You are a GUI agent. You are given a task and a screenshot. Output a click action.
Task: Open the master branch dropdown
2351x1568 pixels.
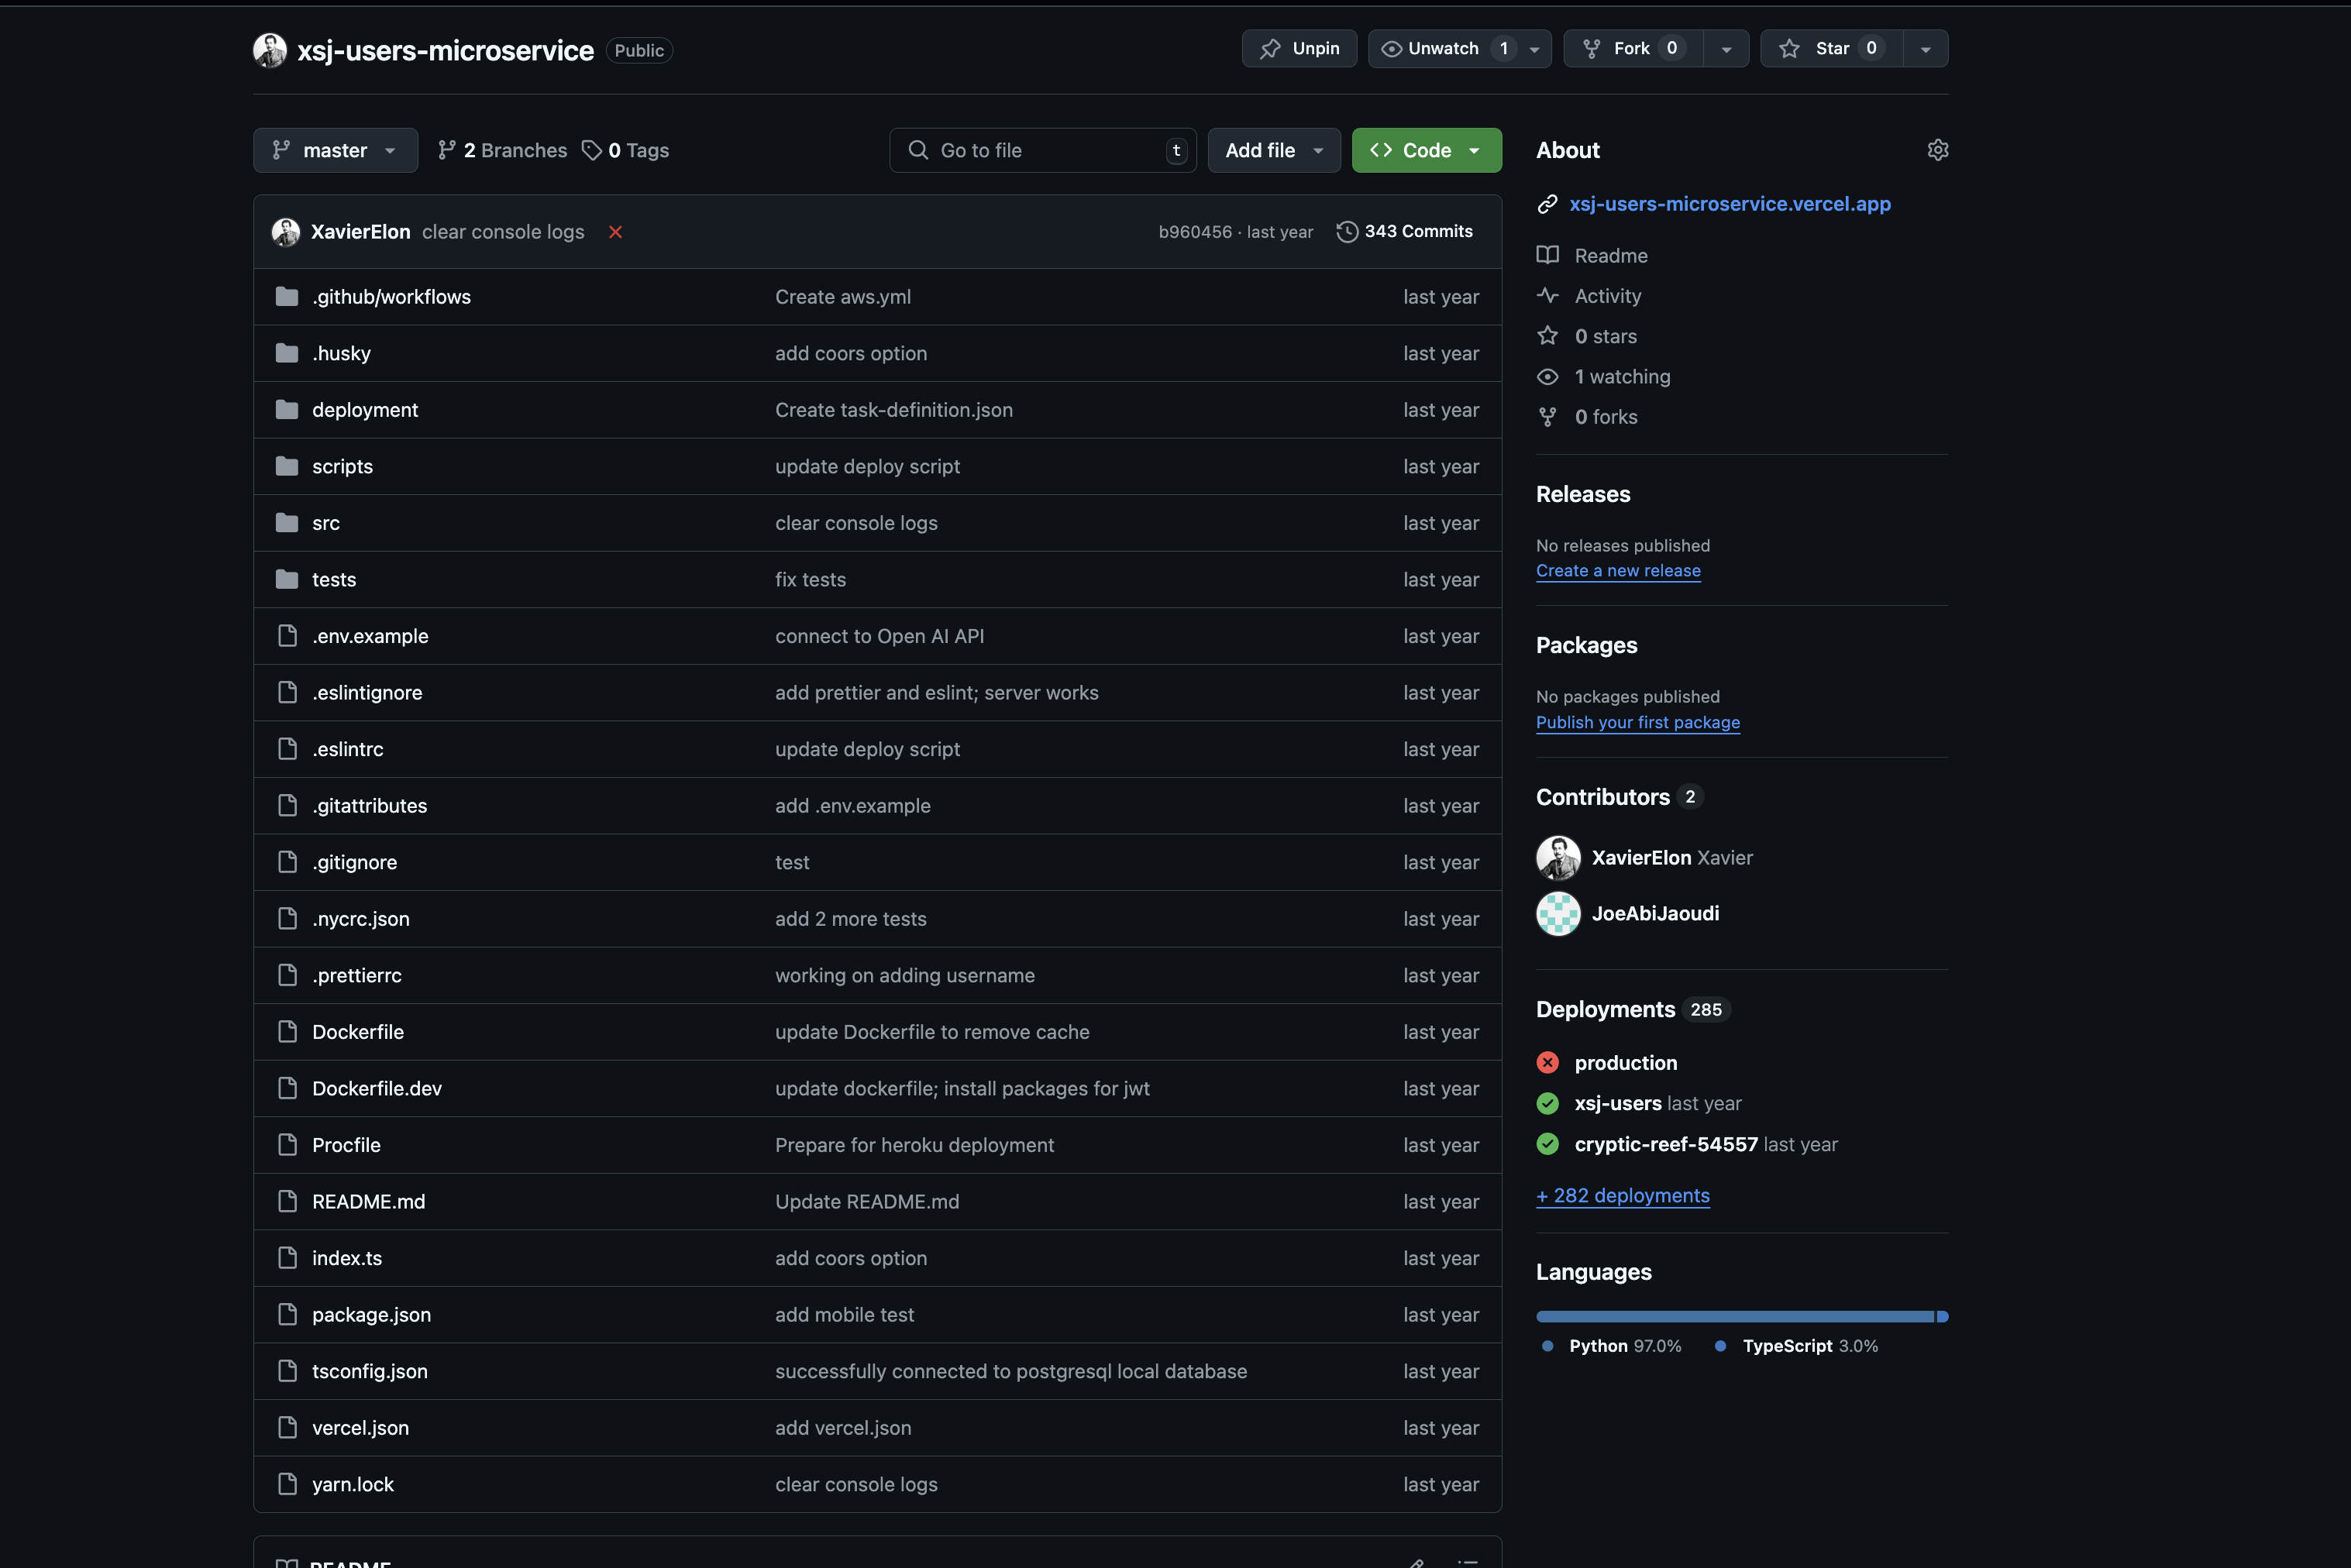(335, 150)
